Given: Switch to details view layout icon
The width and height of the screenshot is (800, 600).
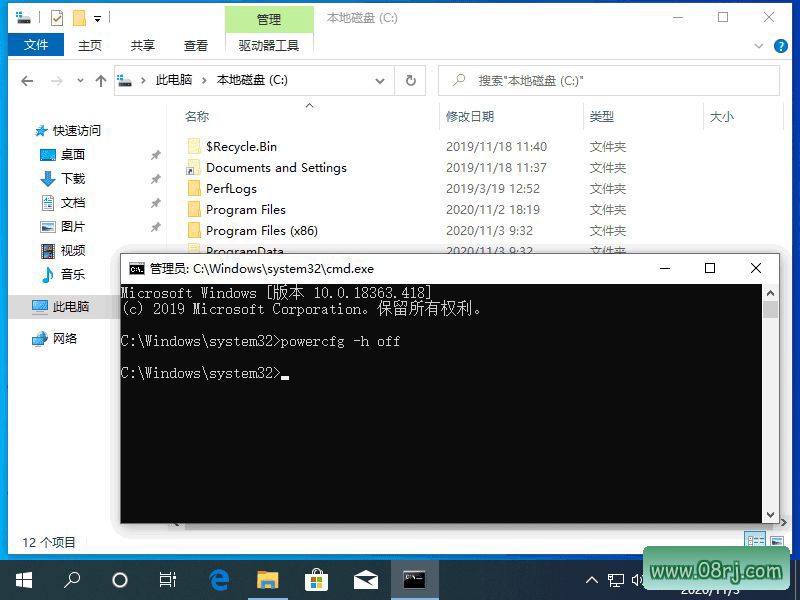Looking at the screenshot, I should pyautogui.click(x=755, y=540).
